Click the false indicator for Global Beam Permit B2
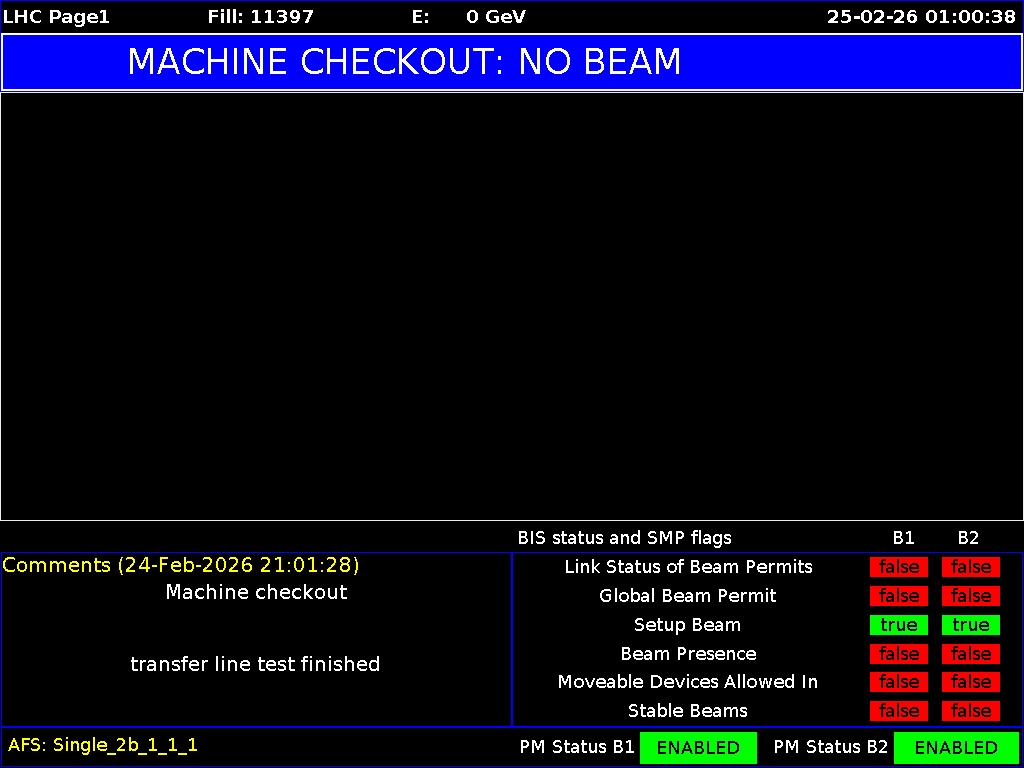This screenshot has width=1024, height=768. coord(970,596)
